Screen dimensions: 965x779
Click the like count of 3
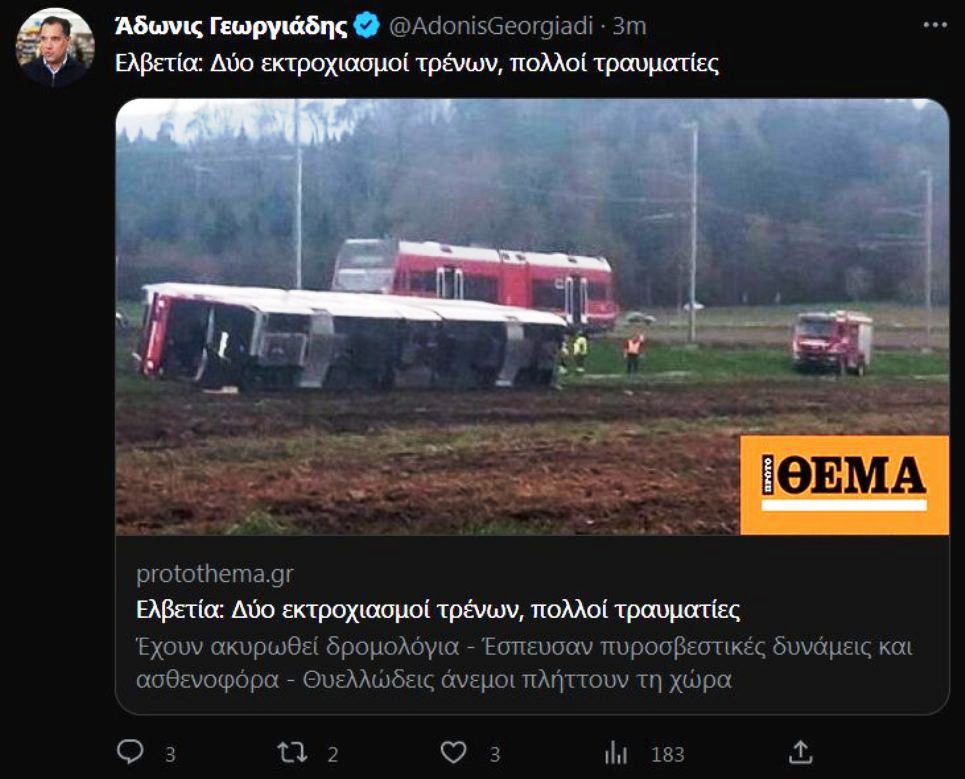pos(495,754)
